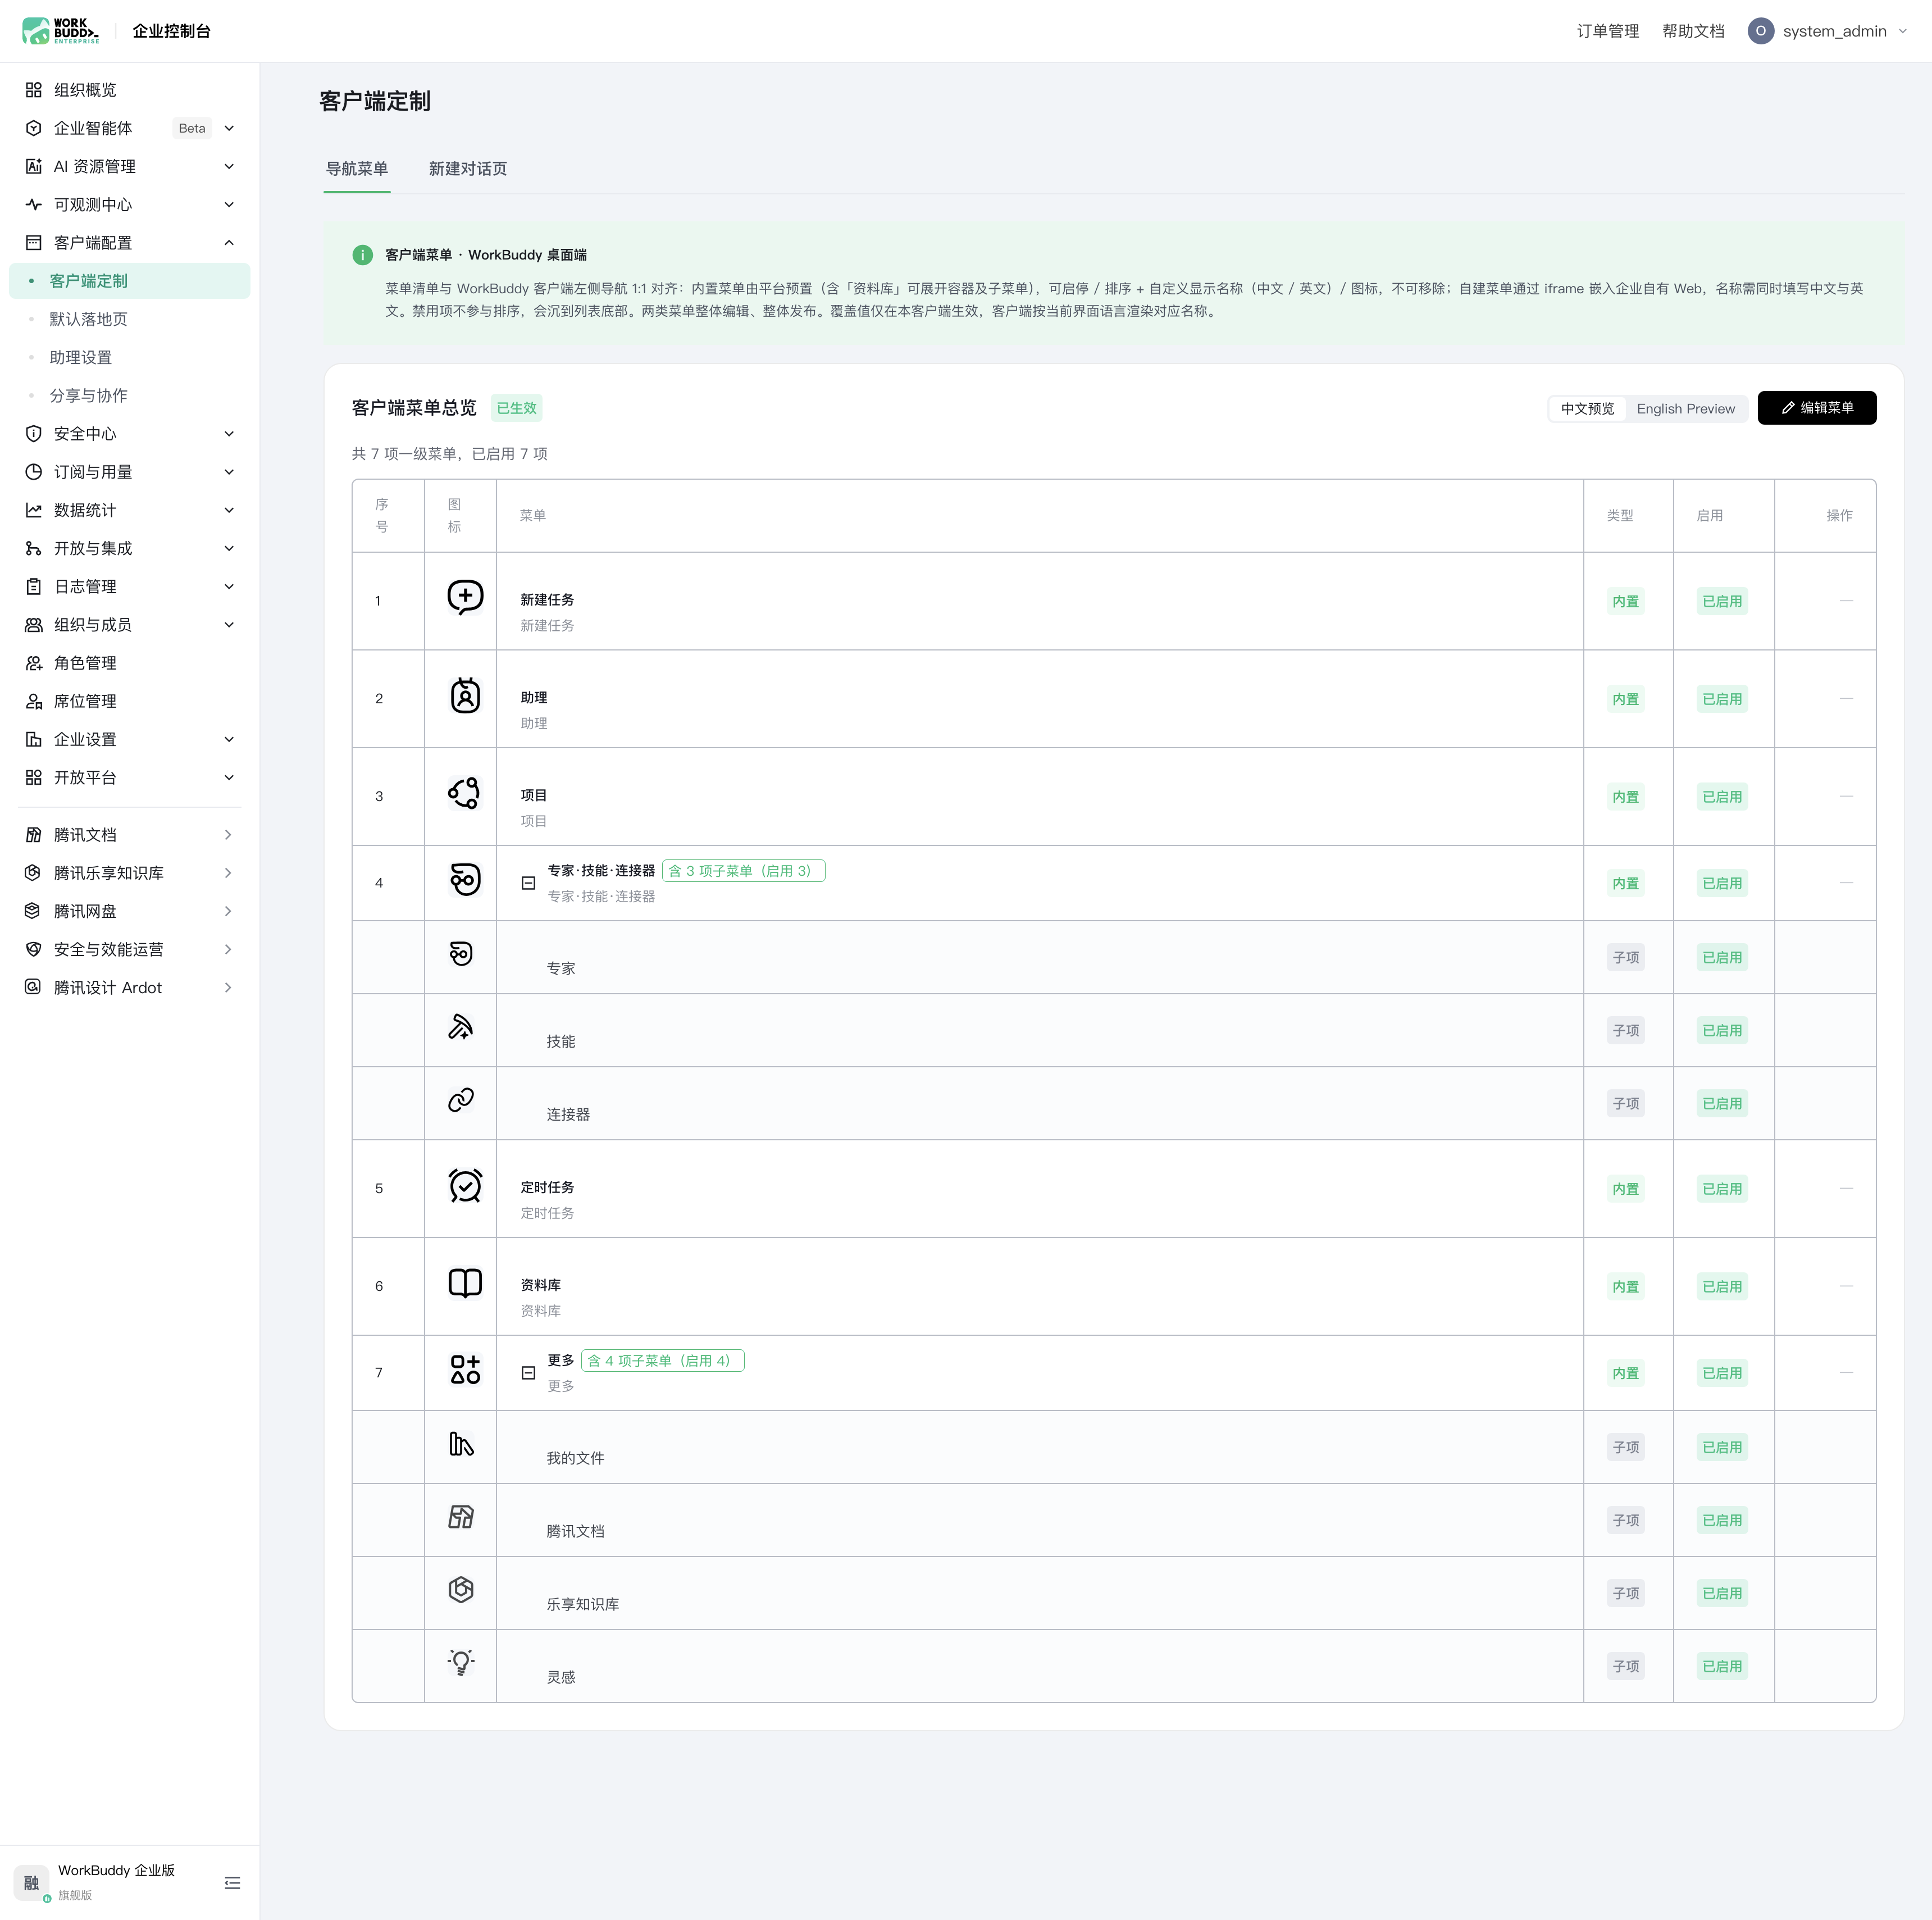
Task: Switch to the 导航菜单 tab
Action: tap(357, 169)
